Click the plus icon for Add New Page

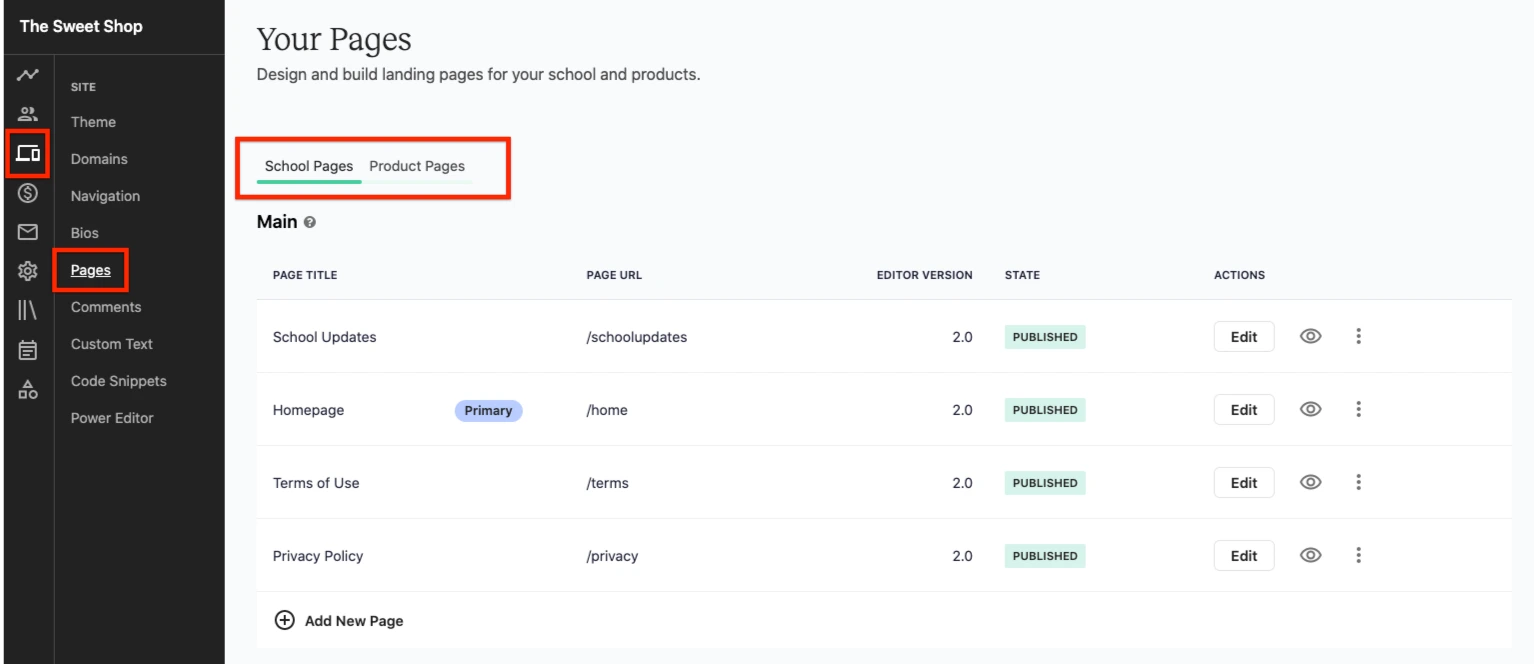(285, 620)
